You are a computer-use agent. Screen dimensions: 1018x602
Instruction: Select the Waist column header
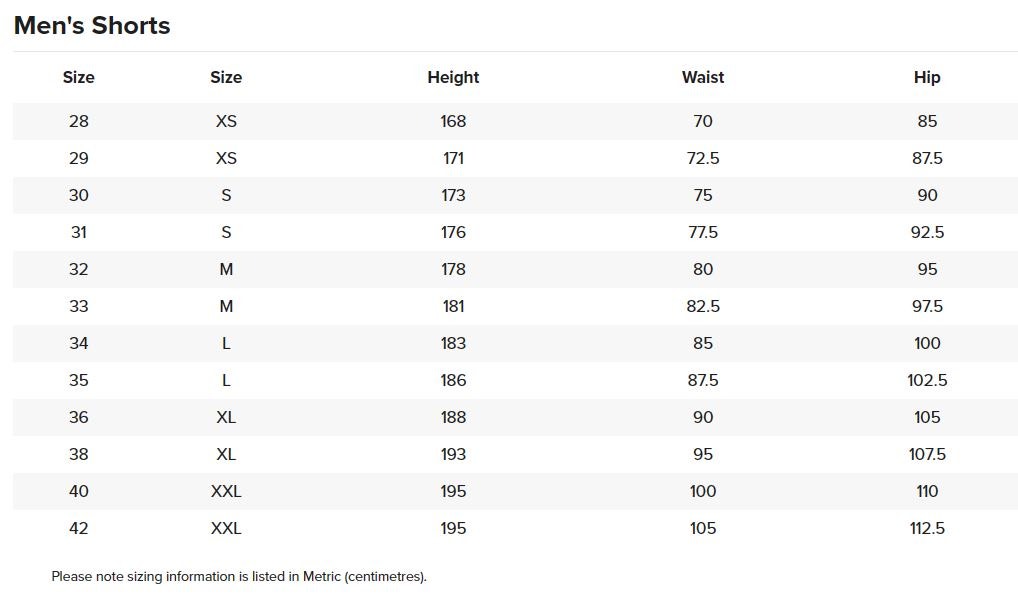point(703,77)
